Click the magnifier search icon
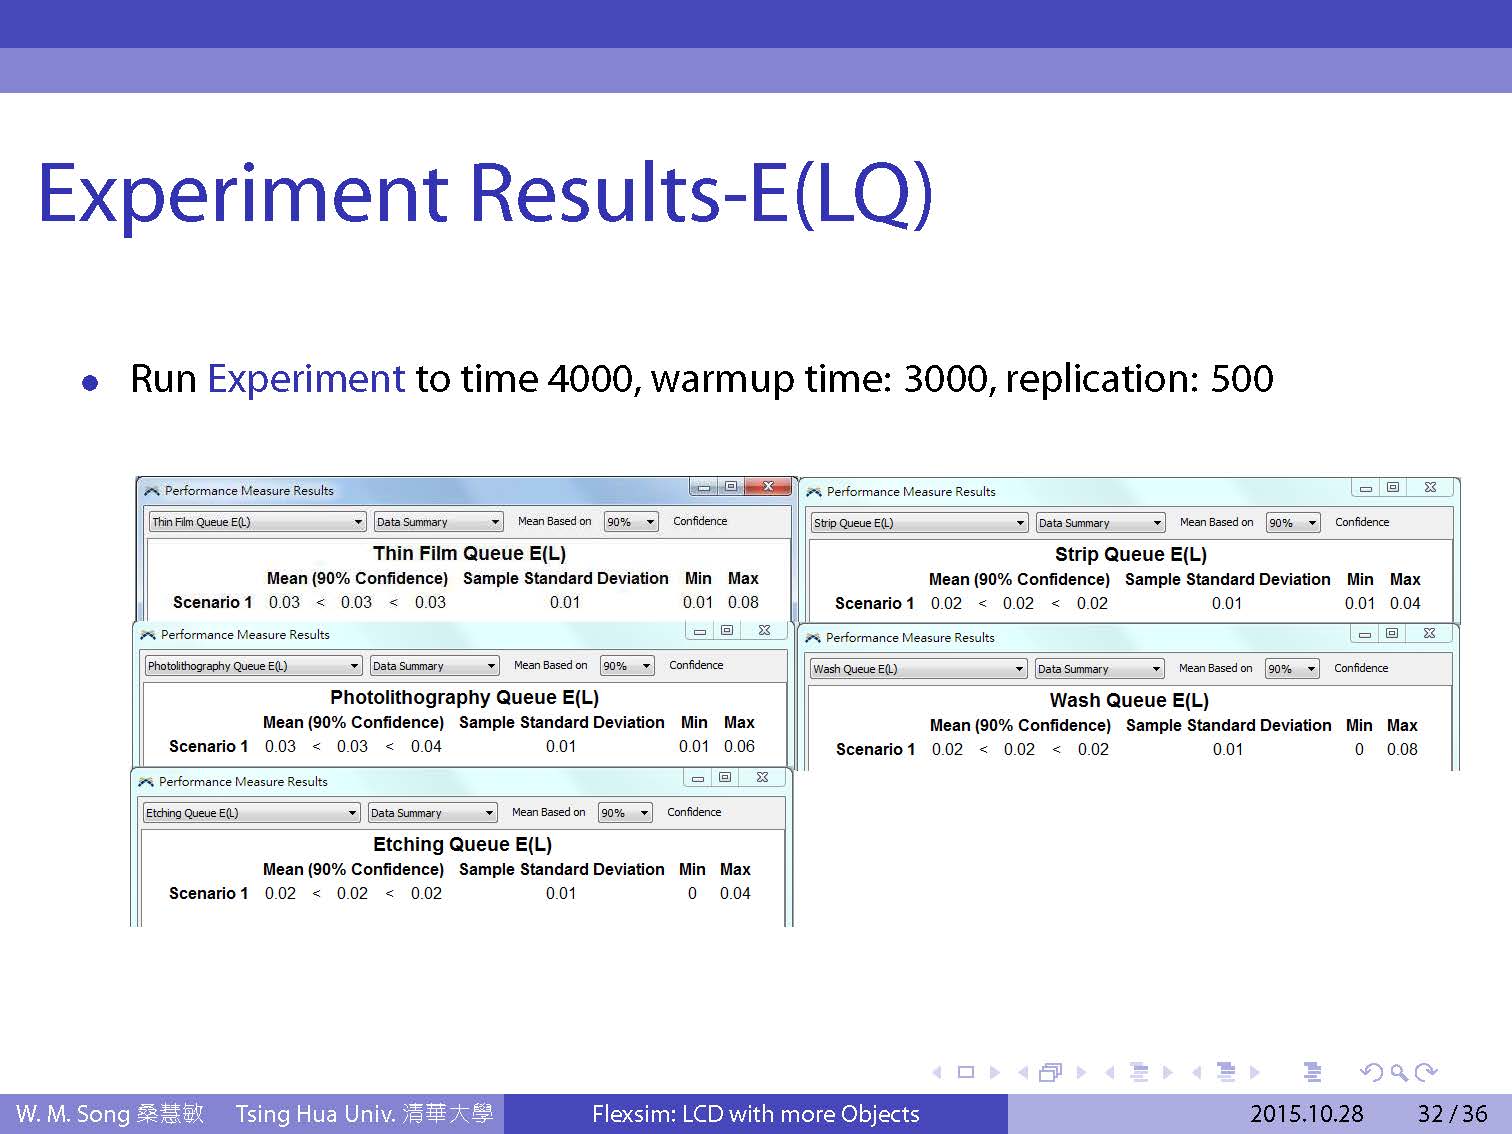This screenshot has height=1134, width=1512. (x=1399, y=1072)
